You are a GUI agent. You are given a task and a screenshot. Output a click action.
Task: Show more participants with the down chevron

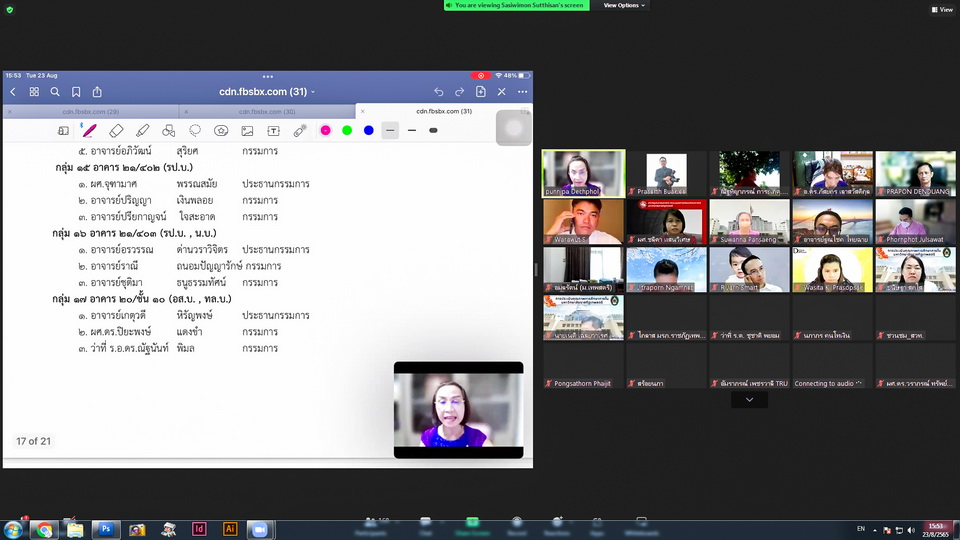click(749, 400)
